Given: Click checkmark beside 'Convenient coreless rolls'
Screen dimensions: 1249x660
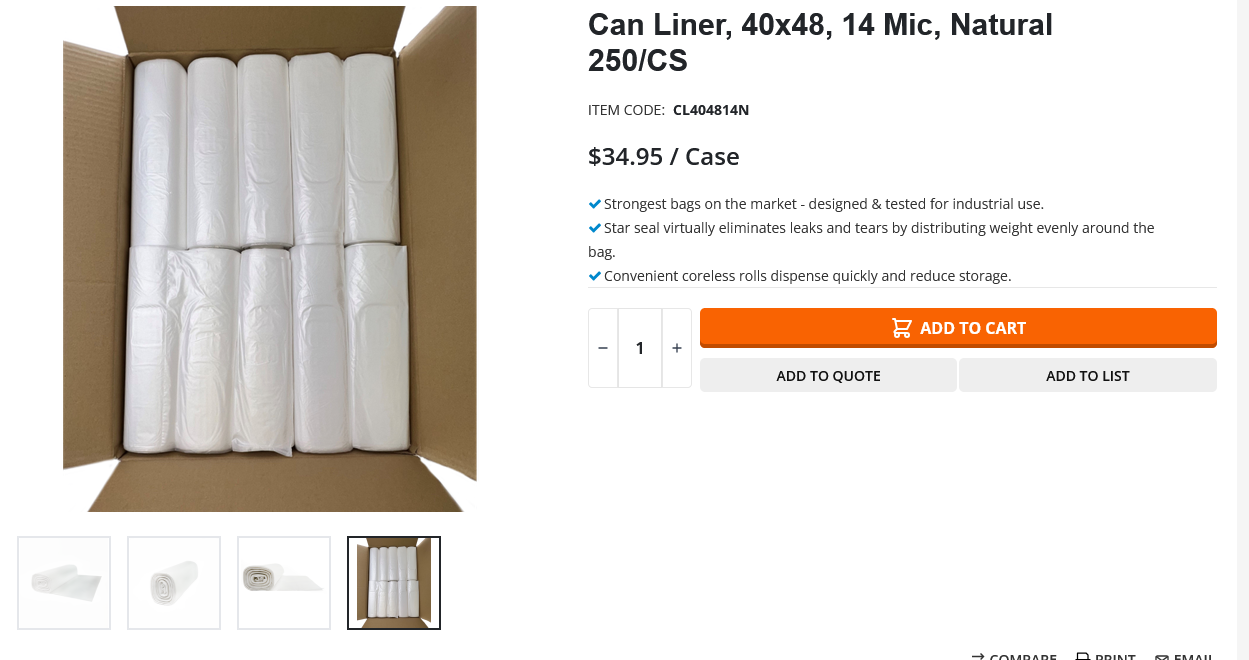Looking at the screenshot, I should click(595, 276).
